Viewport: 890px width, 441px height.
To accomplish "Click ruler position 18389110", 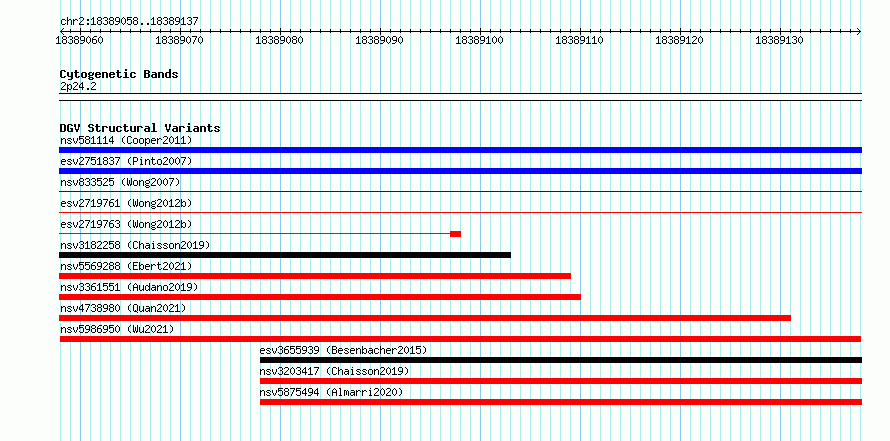I will pyautogui.click(x=580, y=40).
